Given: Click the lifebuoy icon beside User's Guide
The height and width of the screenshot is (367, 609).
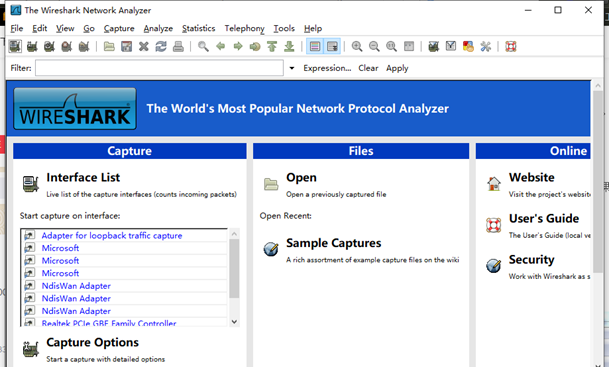Looking at the screenshot, I should [x=494, y=225].
